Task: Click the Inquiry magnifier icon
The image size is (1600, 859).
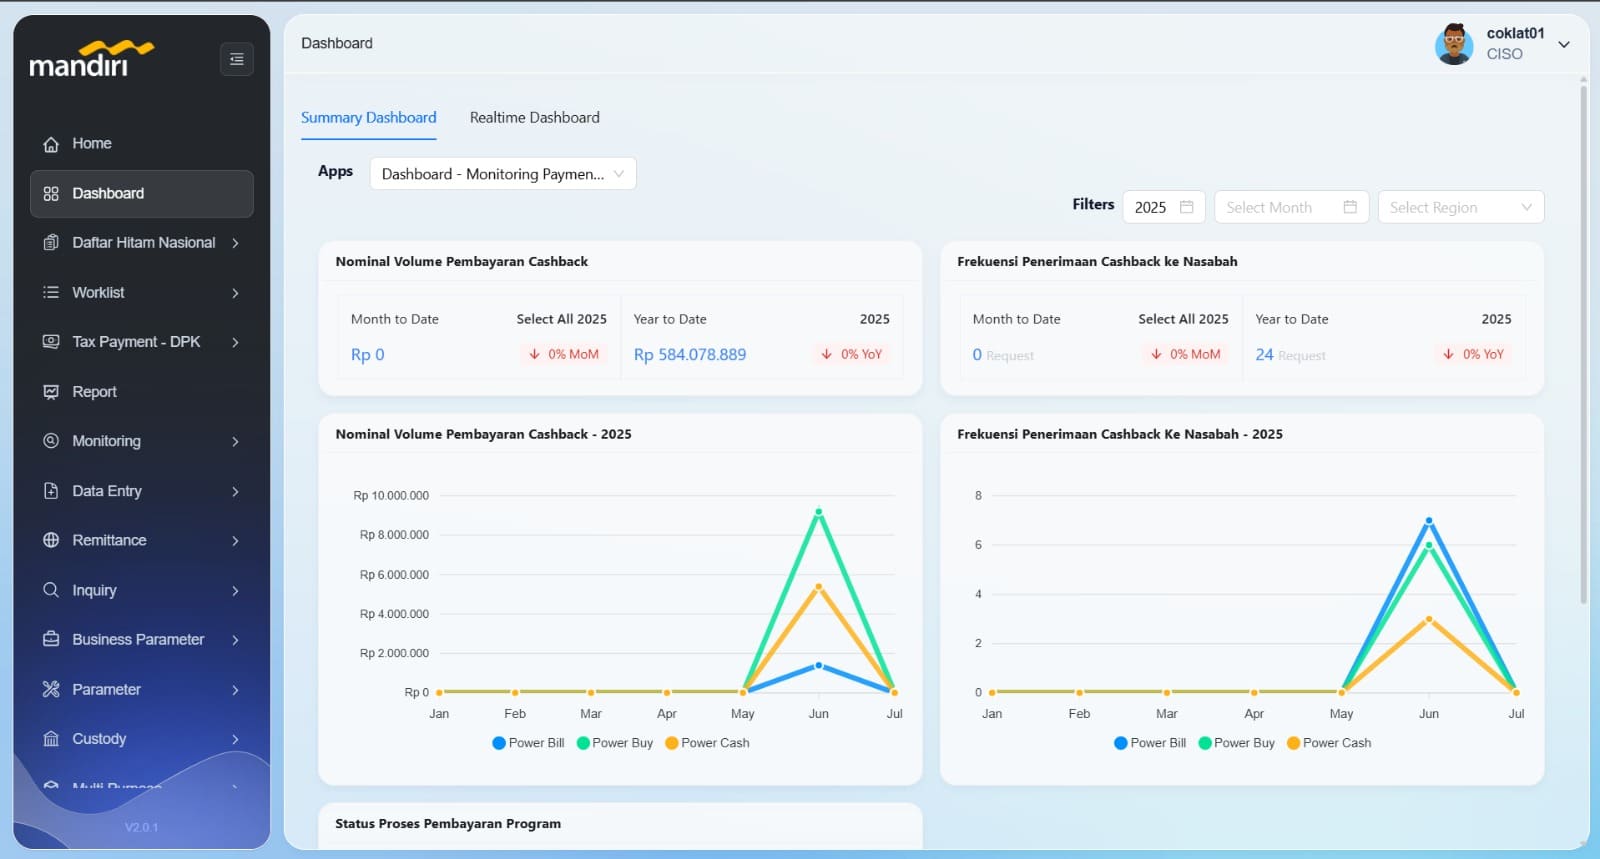Action: coord(51,590)
